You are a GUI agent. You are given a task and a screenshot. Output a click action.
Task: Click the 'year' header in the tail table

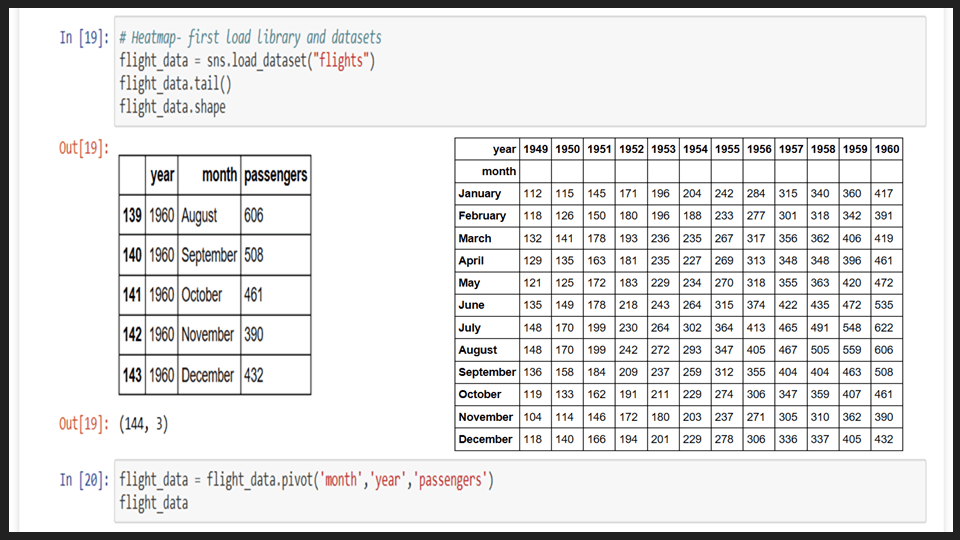[162, 175]
